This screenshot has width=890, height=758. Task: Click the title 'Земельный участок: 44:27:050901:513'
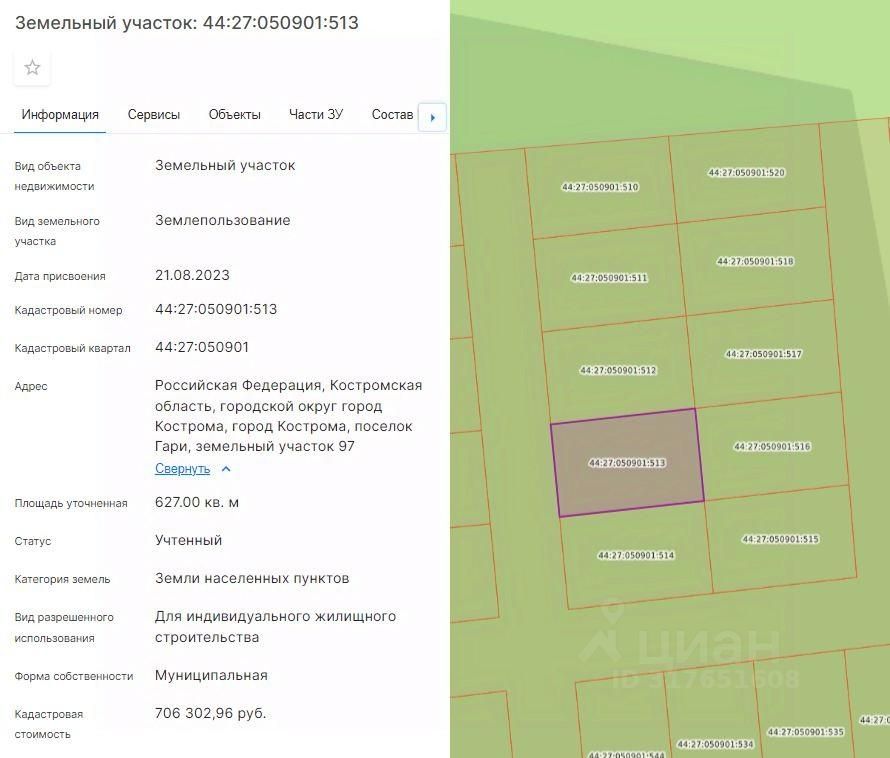[x=187, y=23]
